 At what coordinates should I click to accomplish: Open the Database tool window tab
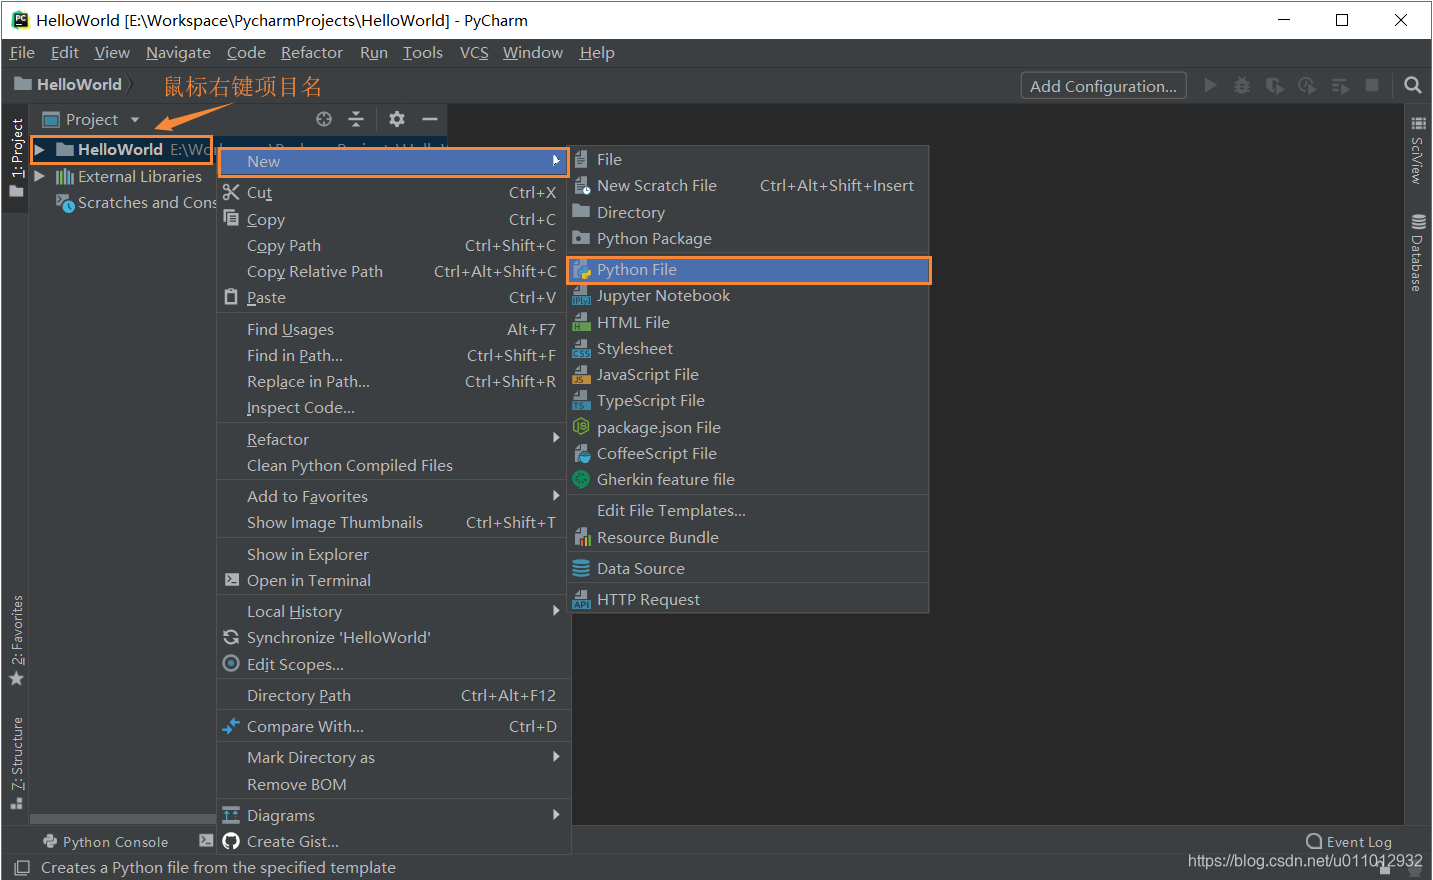pyautogui.click(x=1417, y=253)
